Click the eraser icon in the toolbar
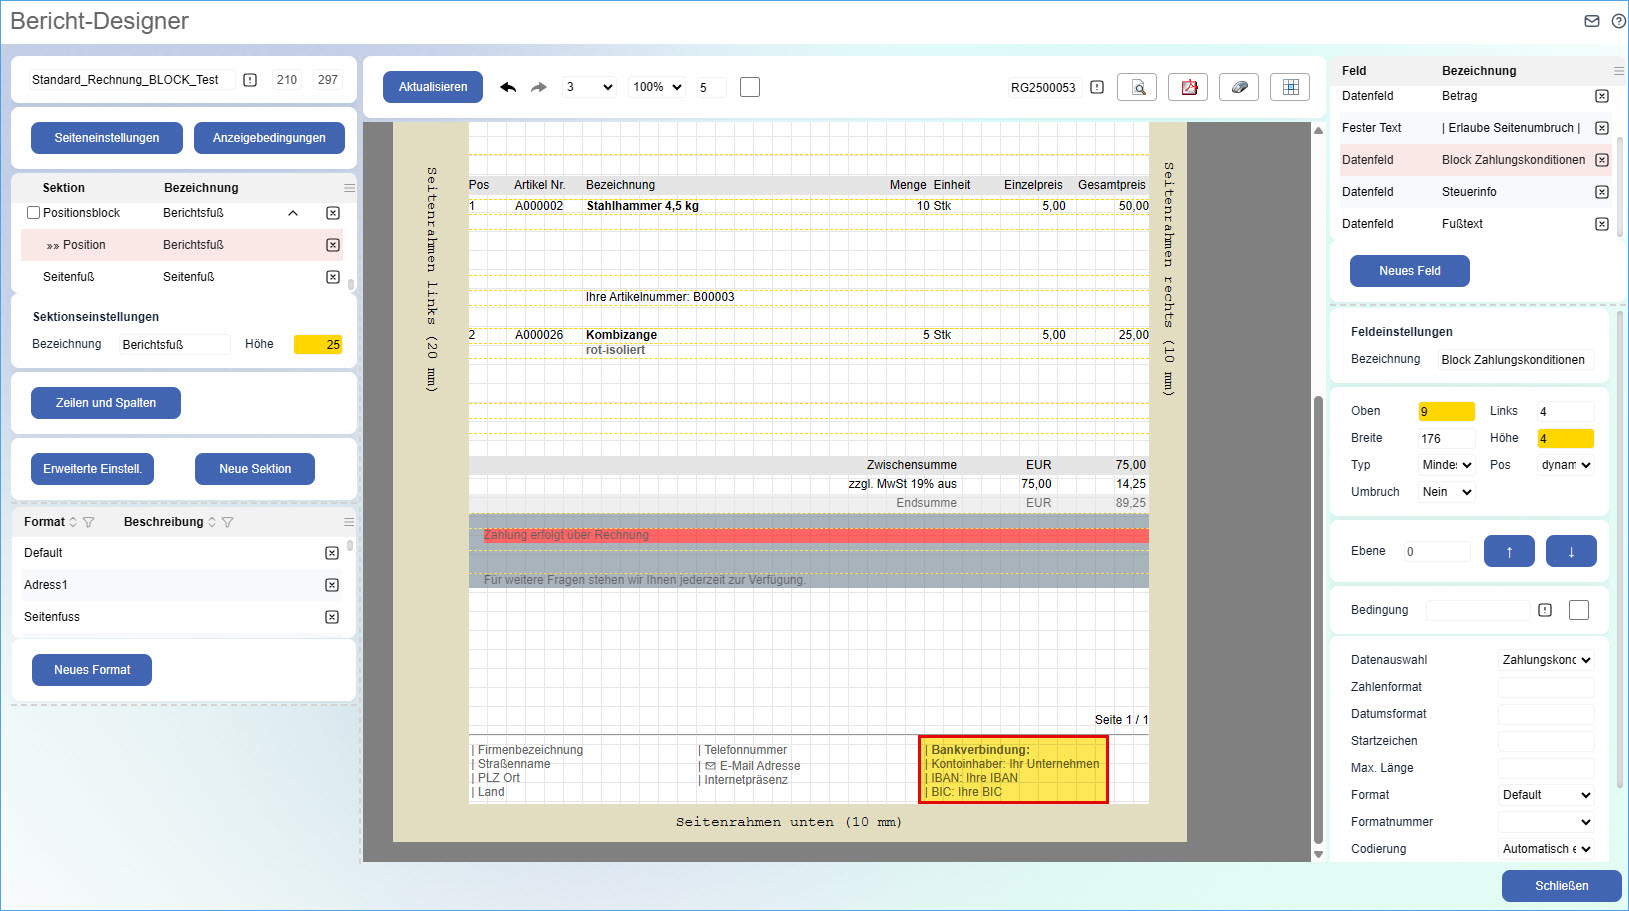The height and width of the screenshot is (911, 1629). point(1239,87)
